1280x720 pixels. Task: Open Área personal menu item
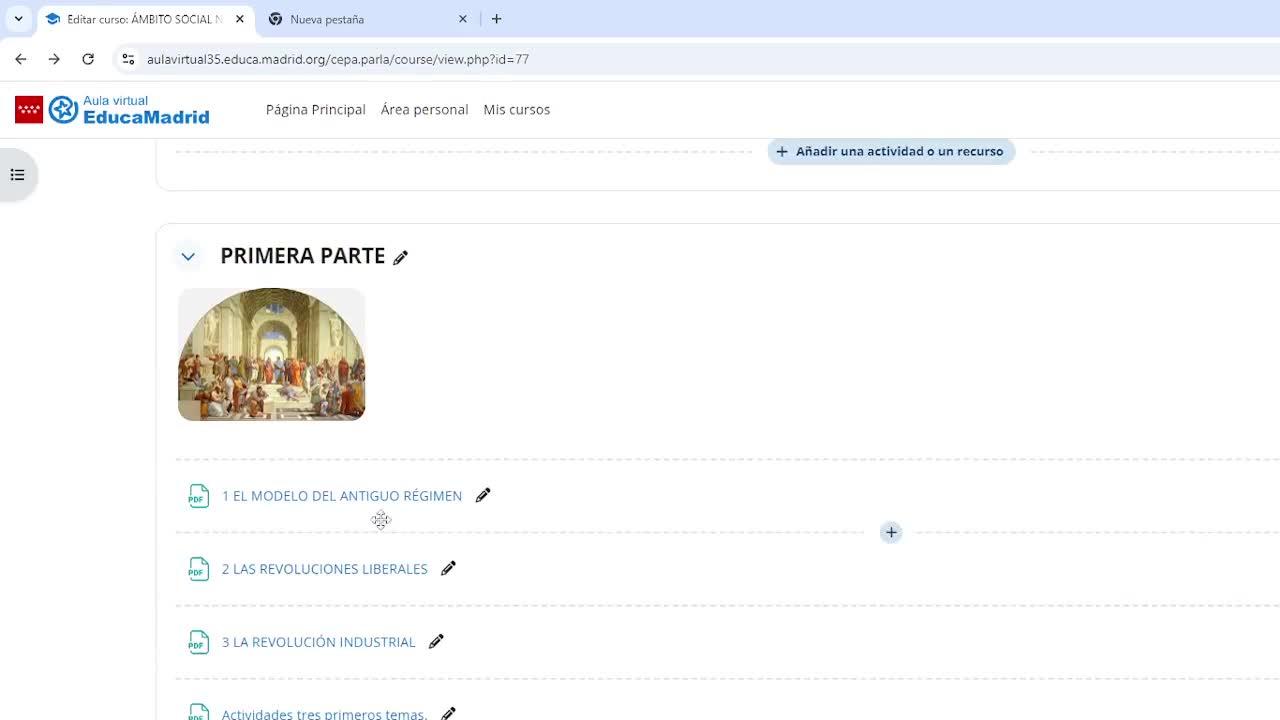pos(424,110)
